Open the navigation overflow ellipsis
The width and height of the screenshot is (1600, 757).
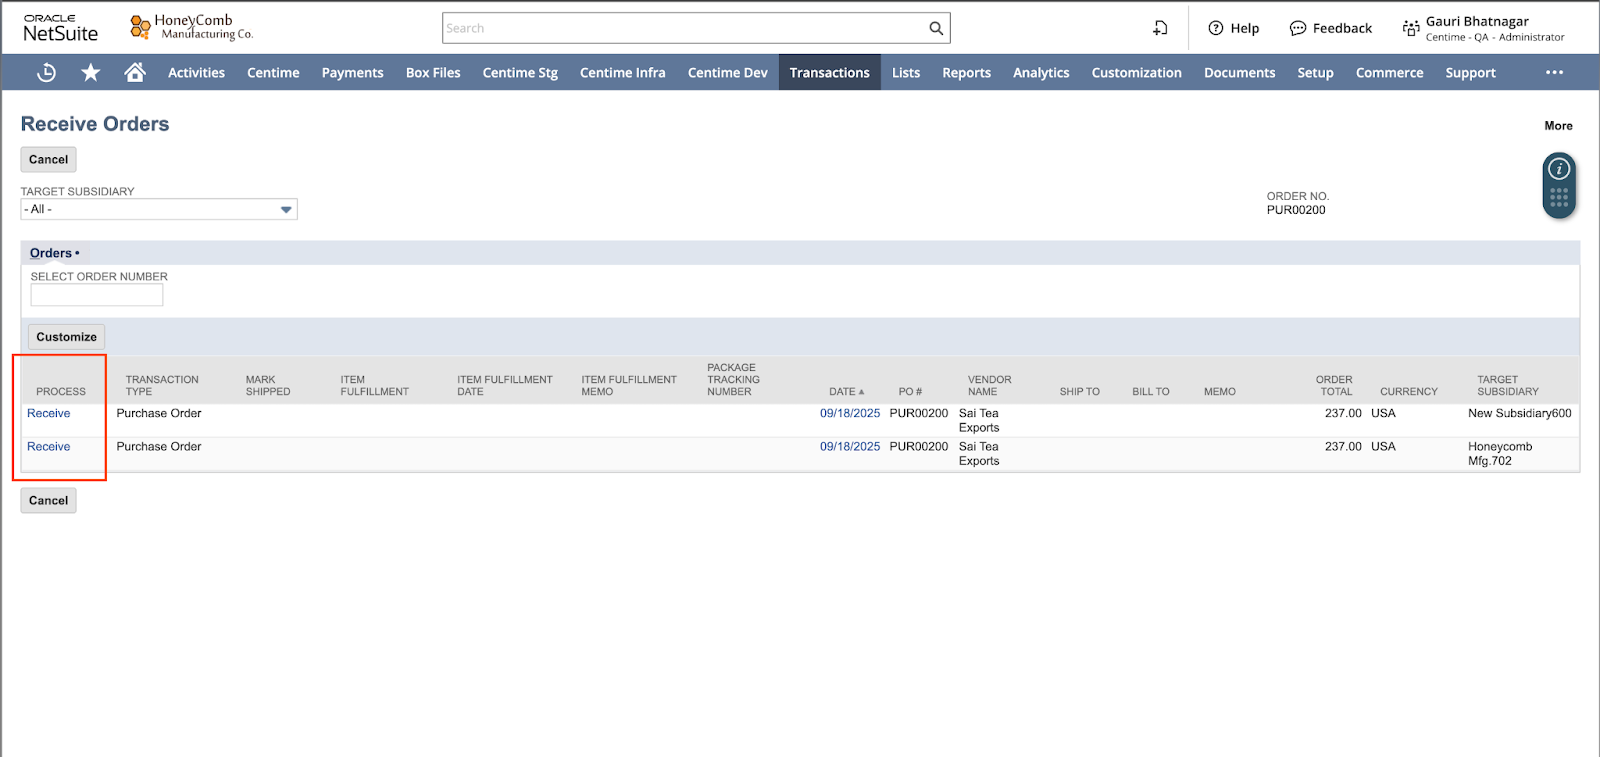pos(1554,72)
